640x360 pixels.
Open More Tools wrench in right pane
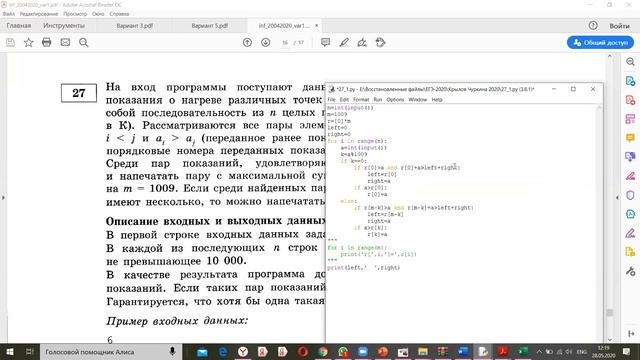(x=630, y=271)
